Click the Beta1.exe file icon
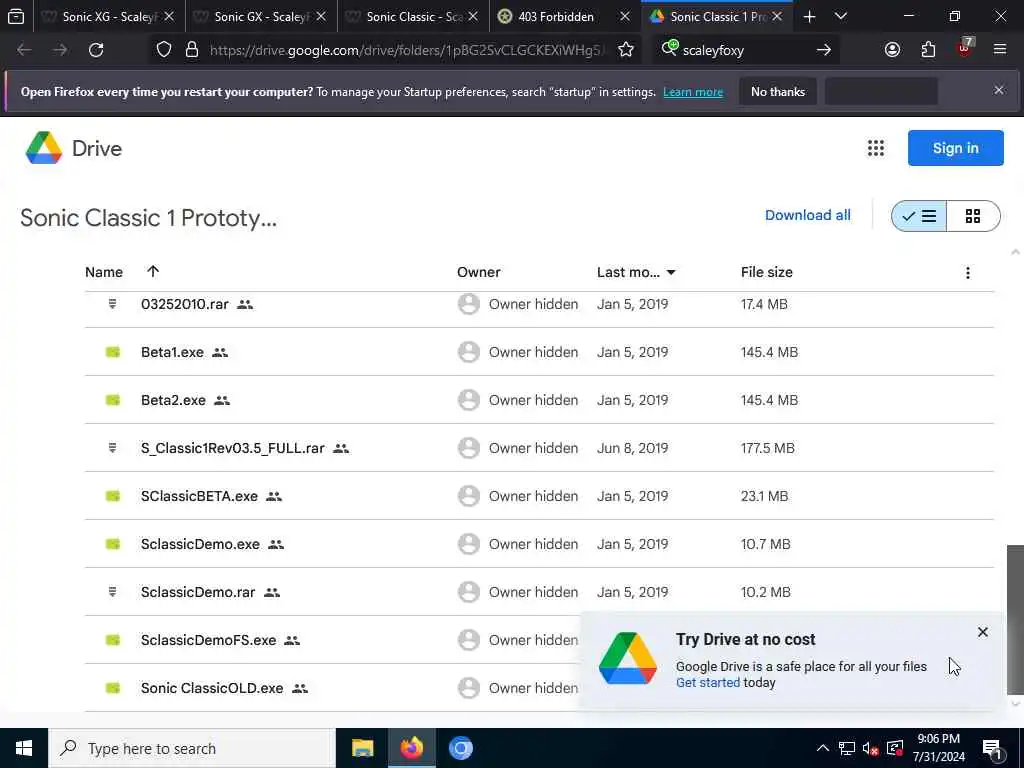 (x=113, y=352)
